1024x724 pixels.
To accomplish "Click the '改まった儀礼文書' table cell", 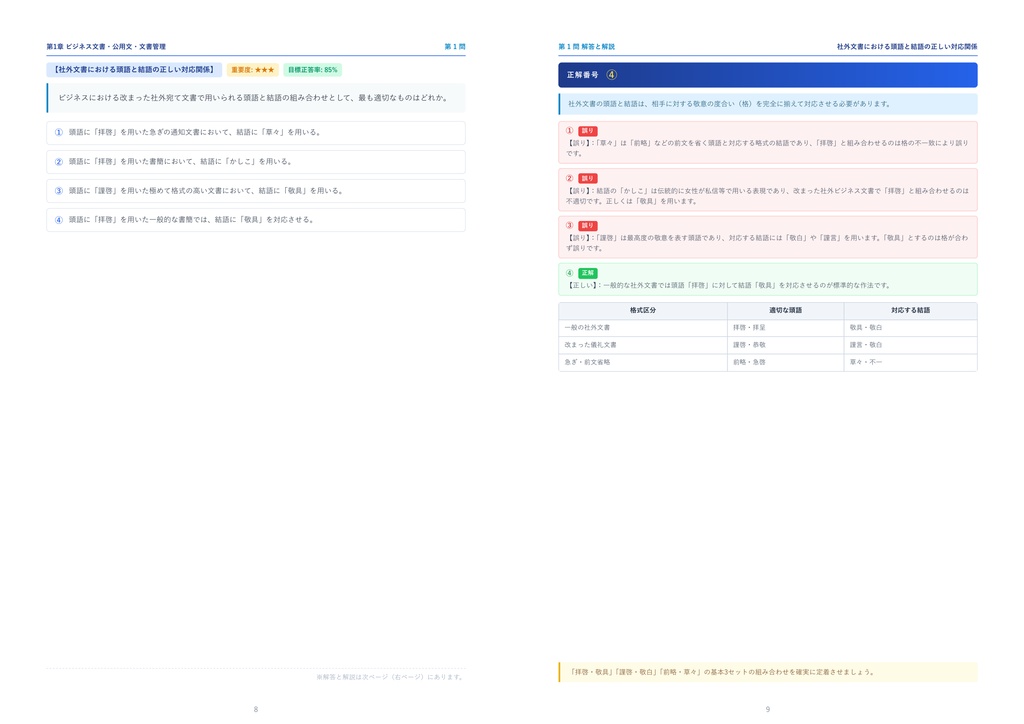I will (643, 345).
